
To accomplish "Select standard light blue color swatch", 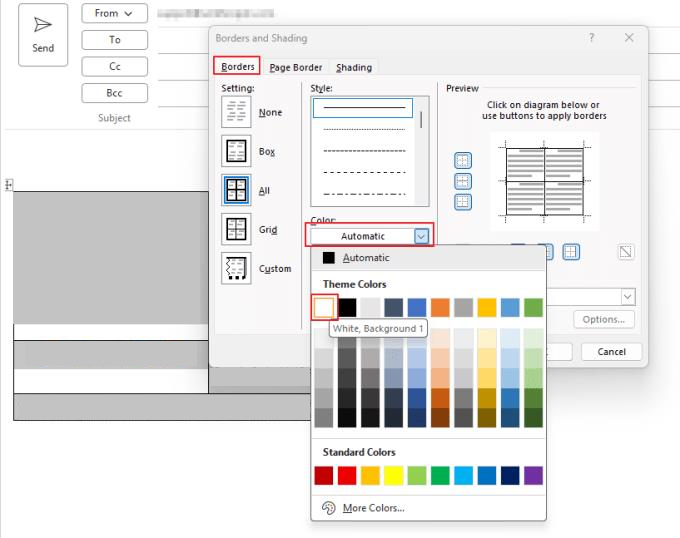I will pyautogui.click(x=464, y=476).
